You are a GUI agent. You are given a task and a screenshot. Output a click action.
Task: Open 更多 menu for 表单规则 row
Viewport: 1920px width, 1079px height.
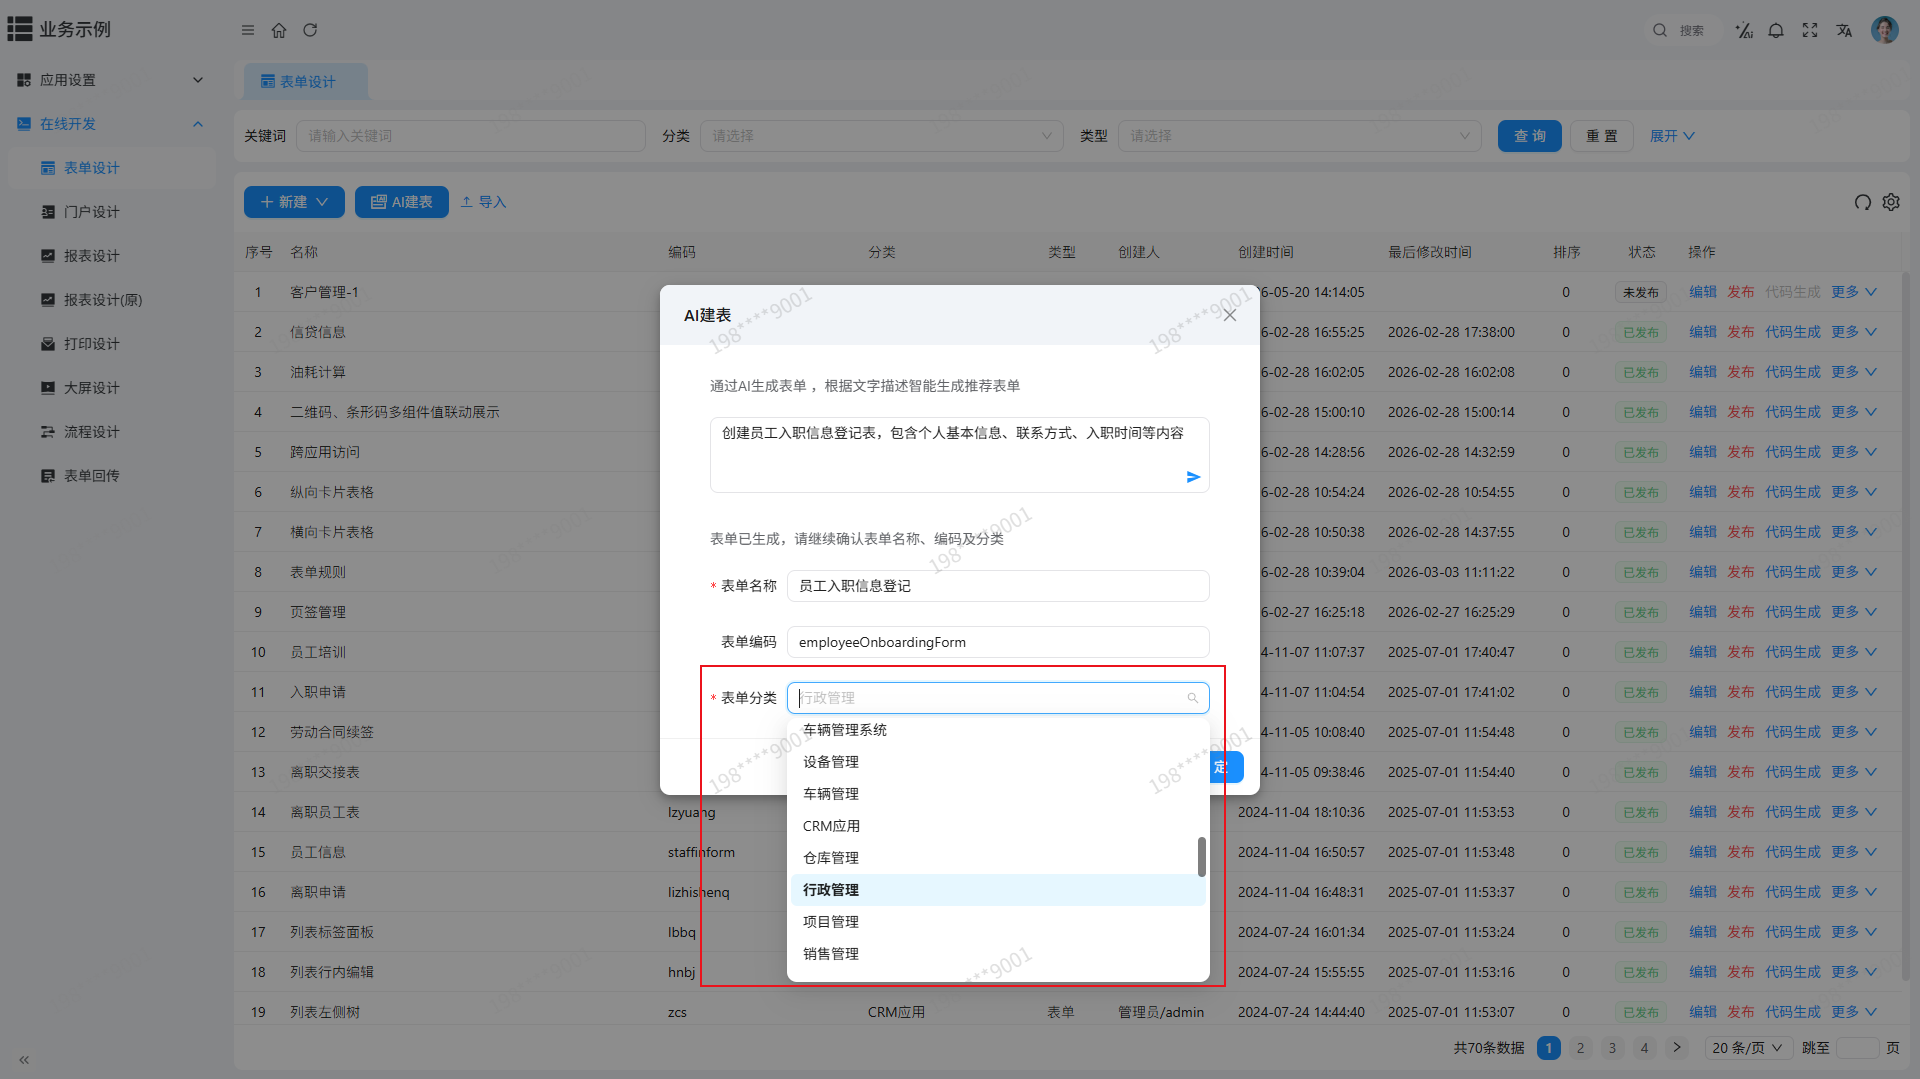click(x=1854, y=572)
